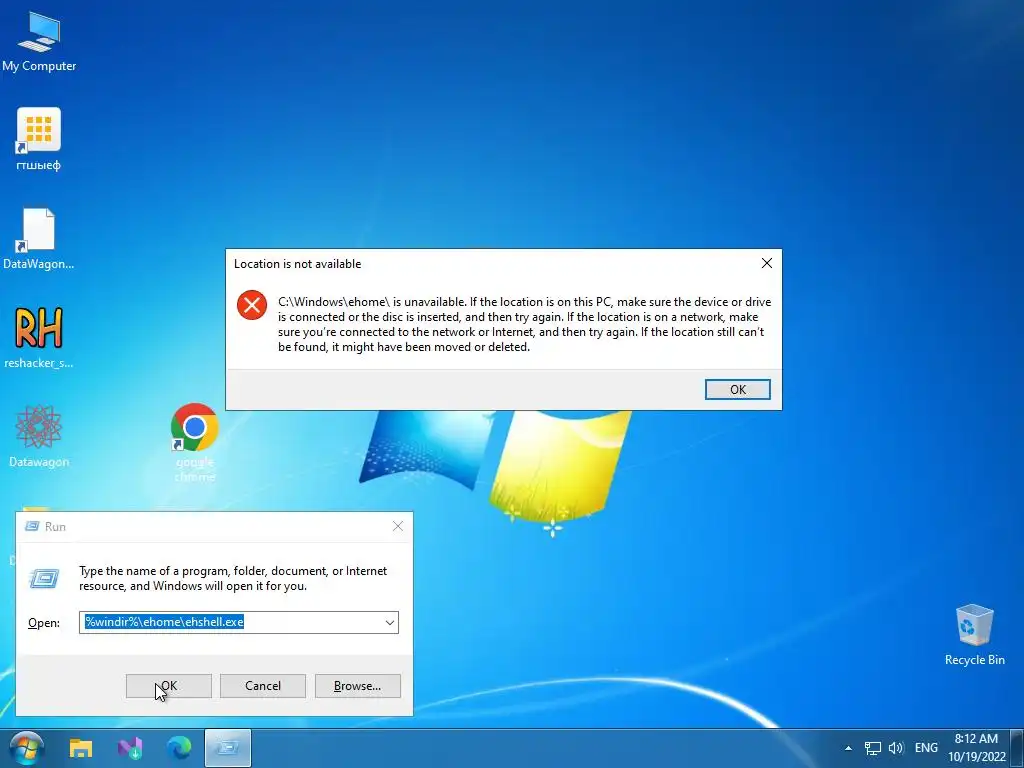Open the Visual Studio Installer taskbar icon
The height and width of the screenshot is (768, 1024).
click(x=130, y=748)
